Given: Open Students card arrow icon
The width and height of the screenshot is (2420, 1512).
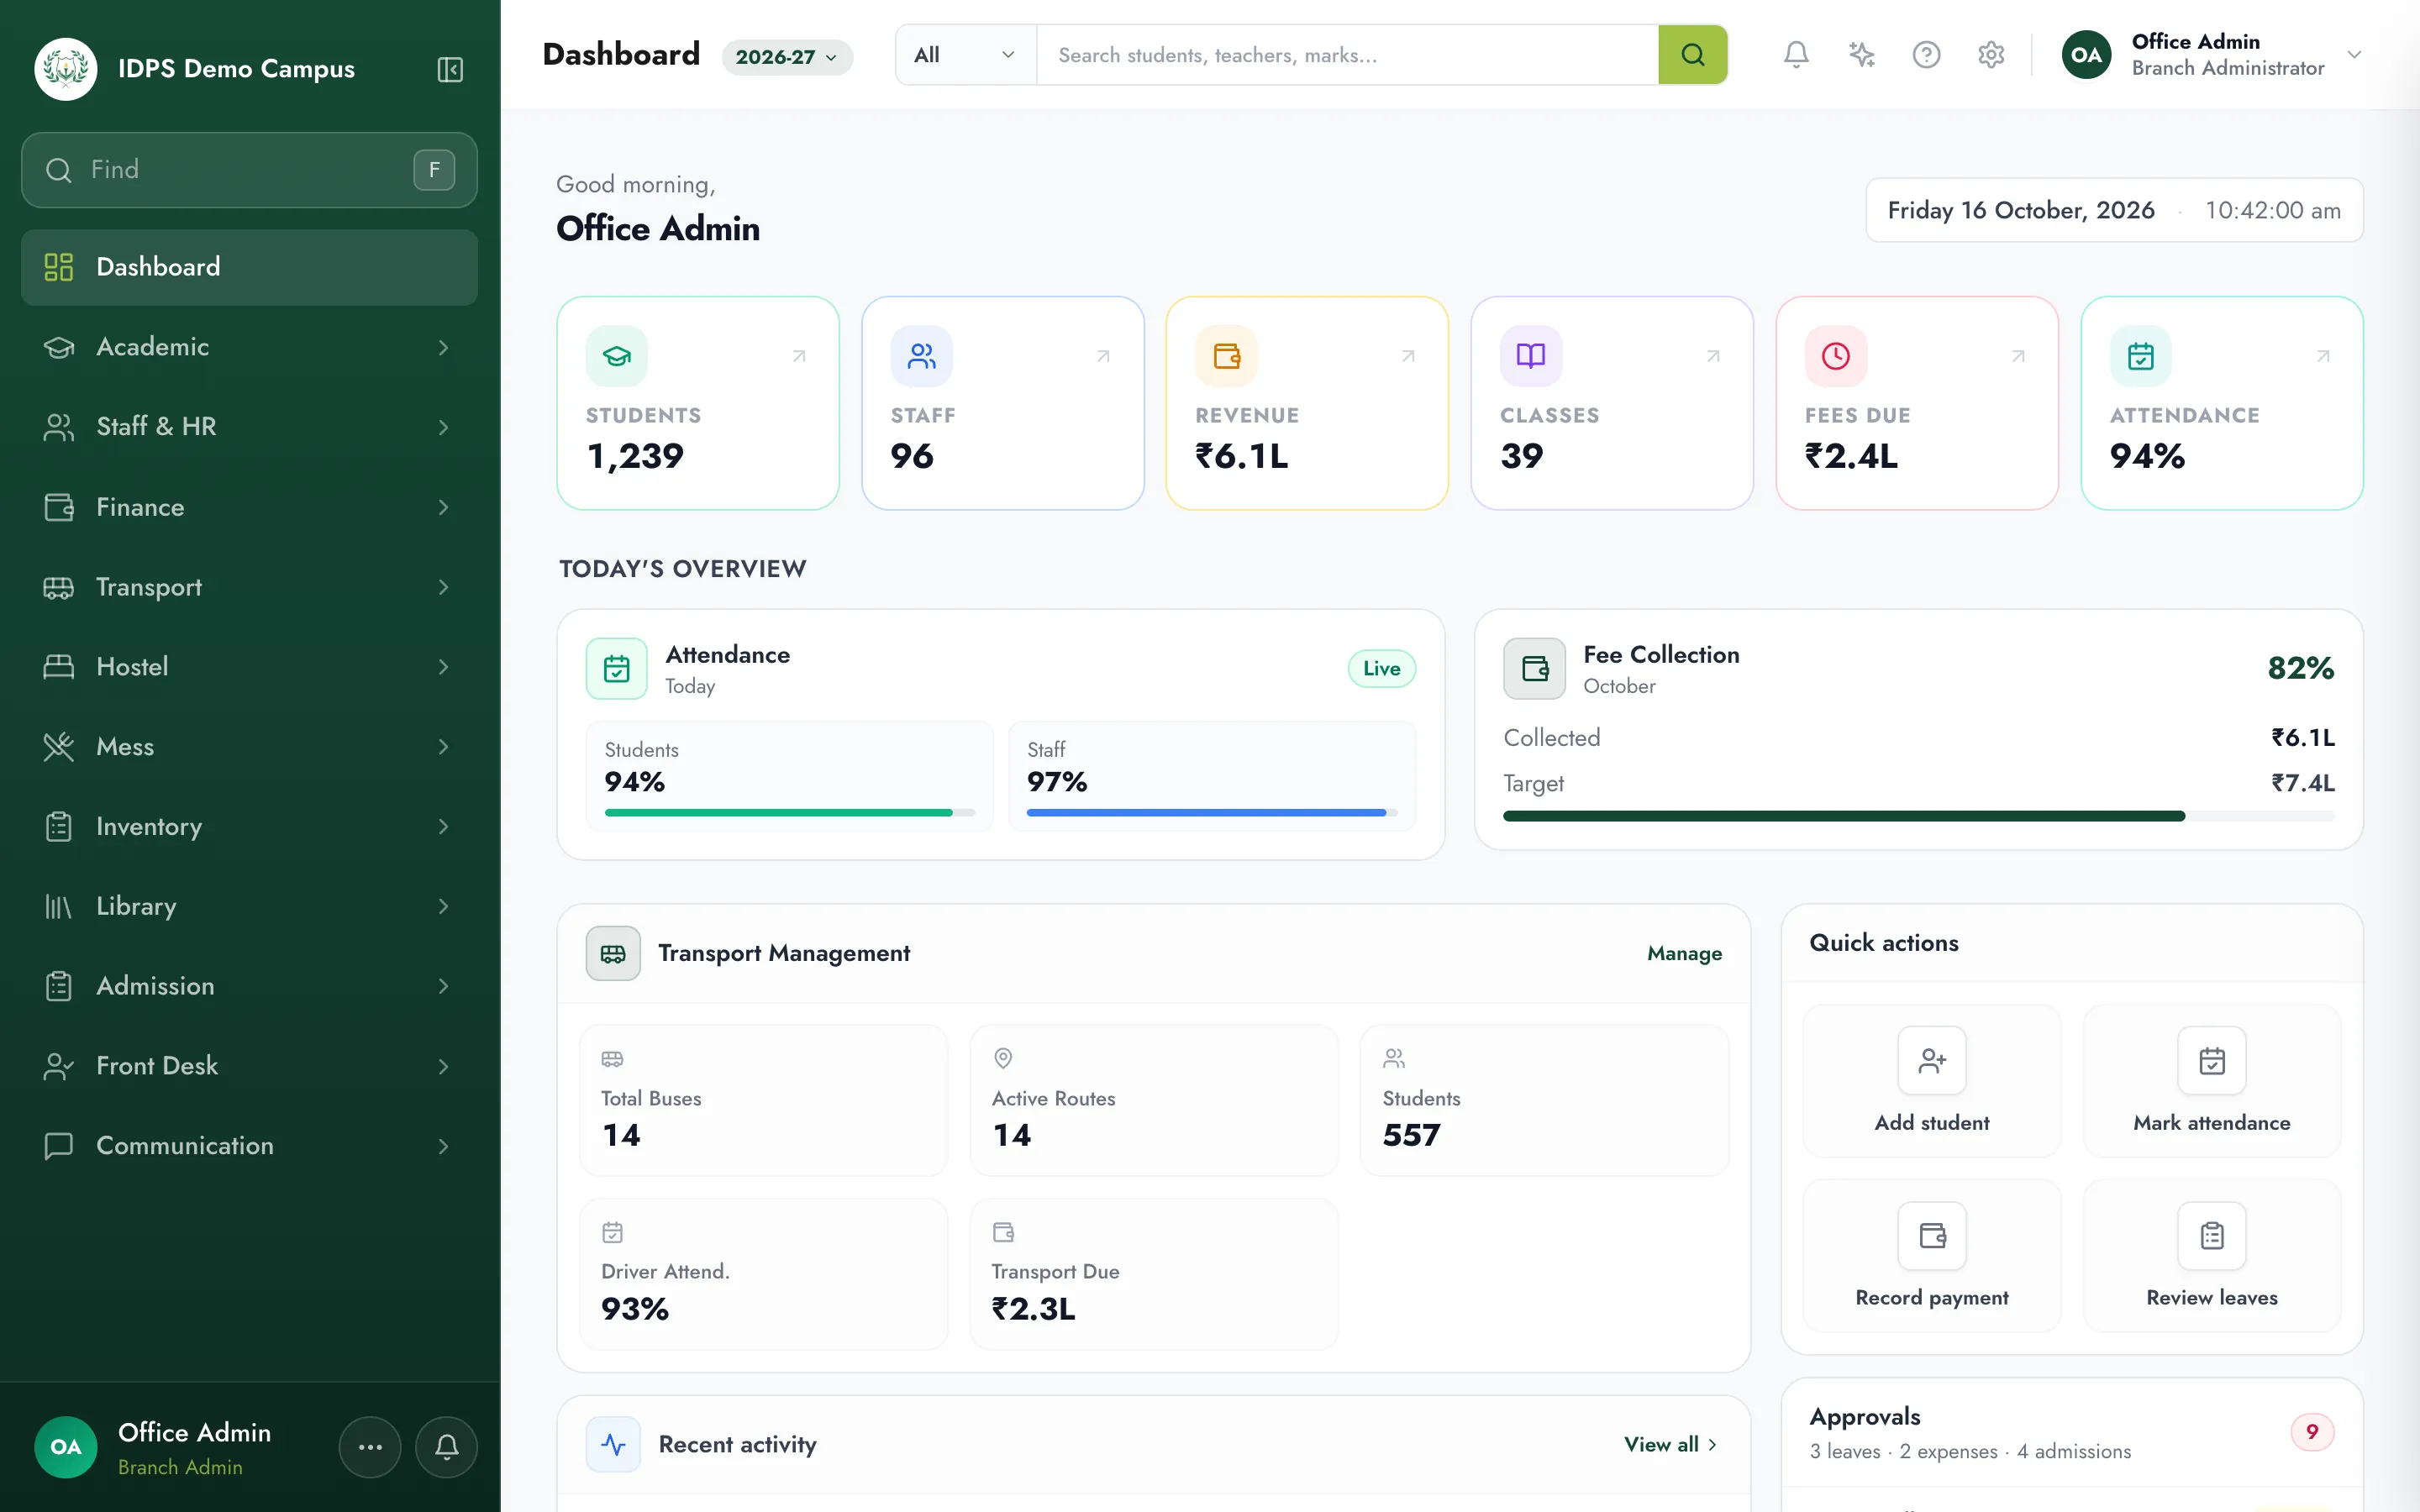Looking at the screenshot, I should pos(799,356).
